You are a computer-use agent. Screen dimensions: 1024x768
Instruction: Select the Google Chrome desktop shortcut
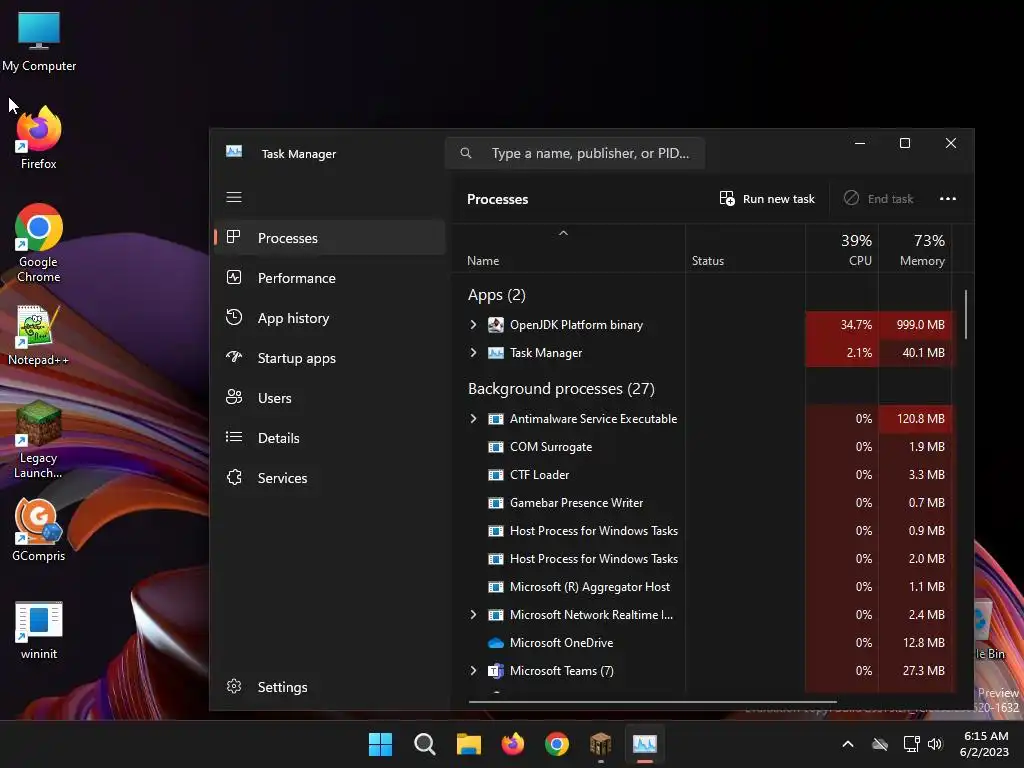(39, 243)
